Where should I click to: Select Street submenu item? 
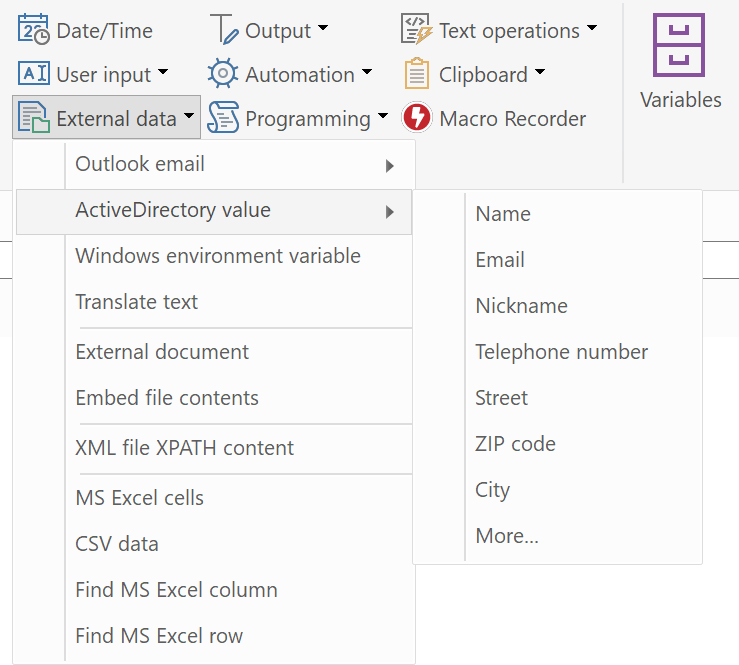click(558, 398)
